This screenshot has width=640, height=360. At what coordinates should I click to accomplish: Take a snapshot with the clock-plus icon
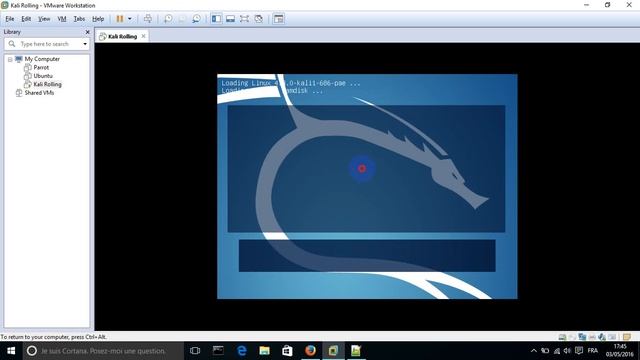tap(168, 19)
